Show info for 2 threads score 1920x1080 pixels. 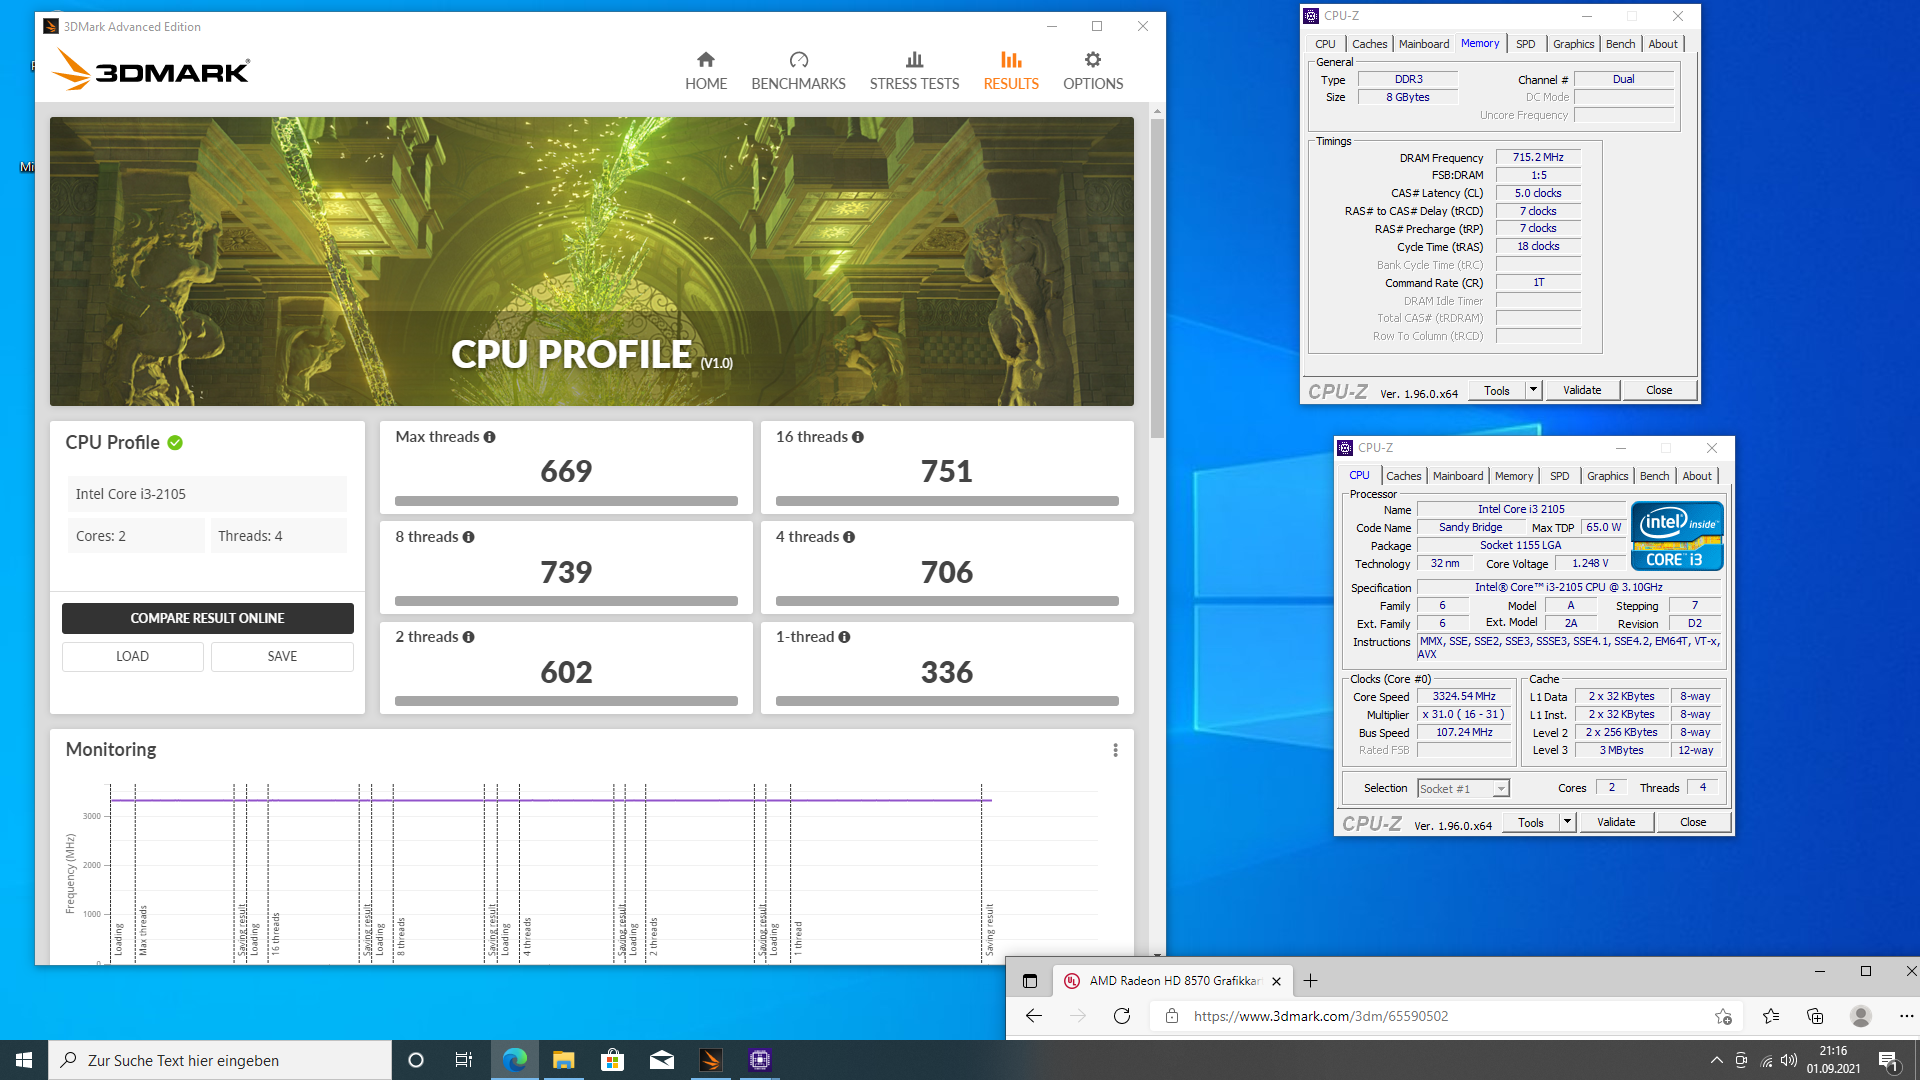(468, 637)
